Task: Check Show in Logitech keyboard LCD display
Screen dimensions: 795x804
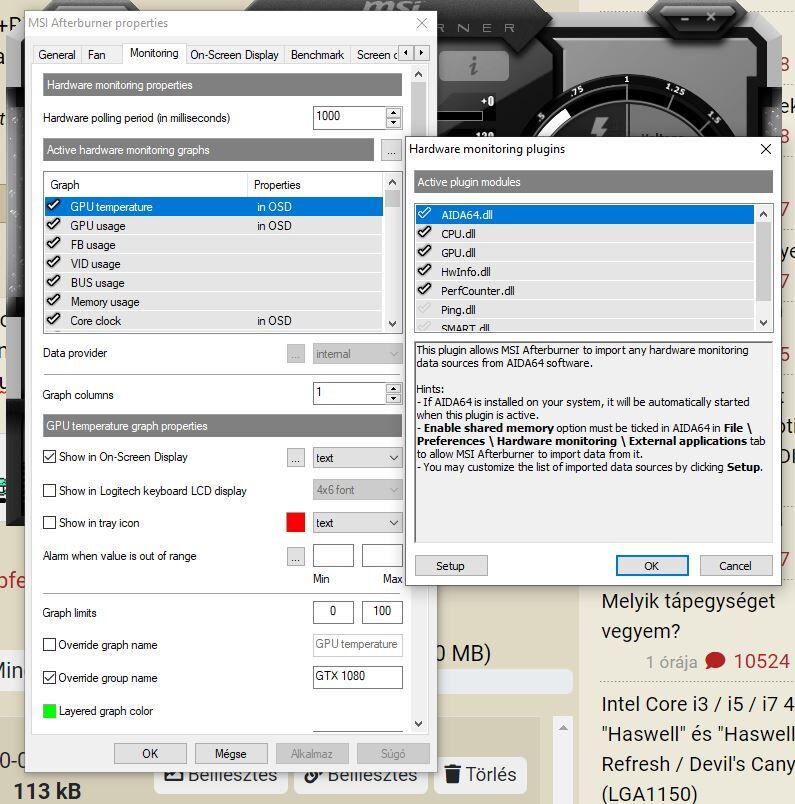Action: [x=49, y=491]
